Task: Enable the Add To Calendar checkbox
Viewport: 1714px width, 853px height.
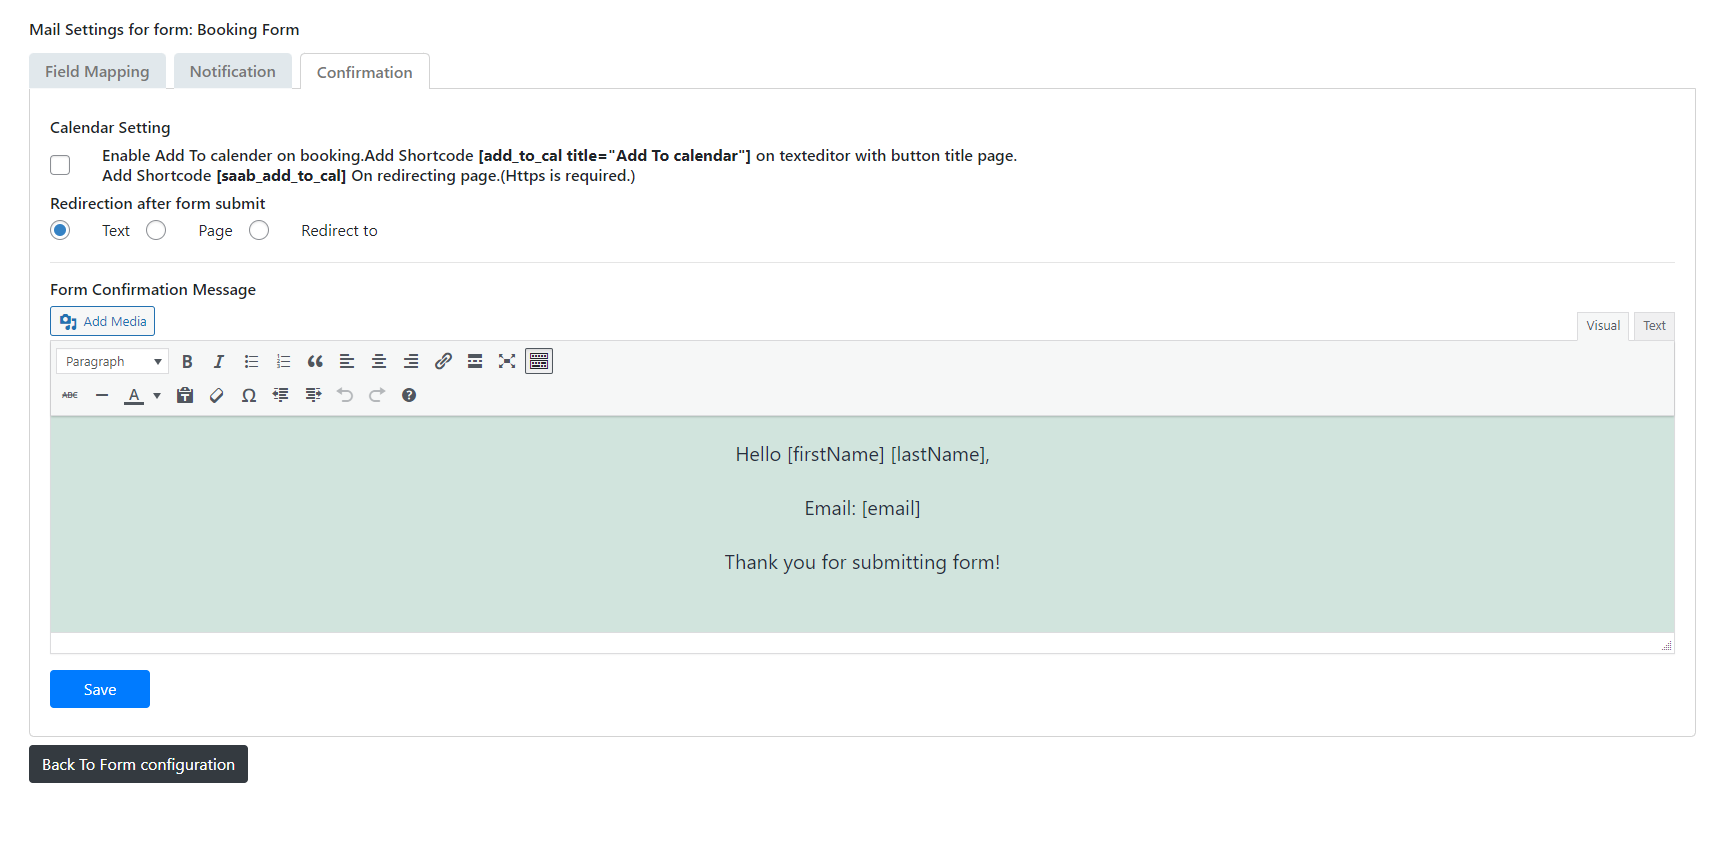Action: point(60,165)
